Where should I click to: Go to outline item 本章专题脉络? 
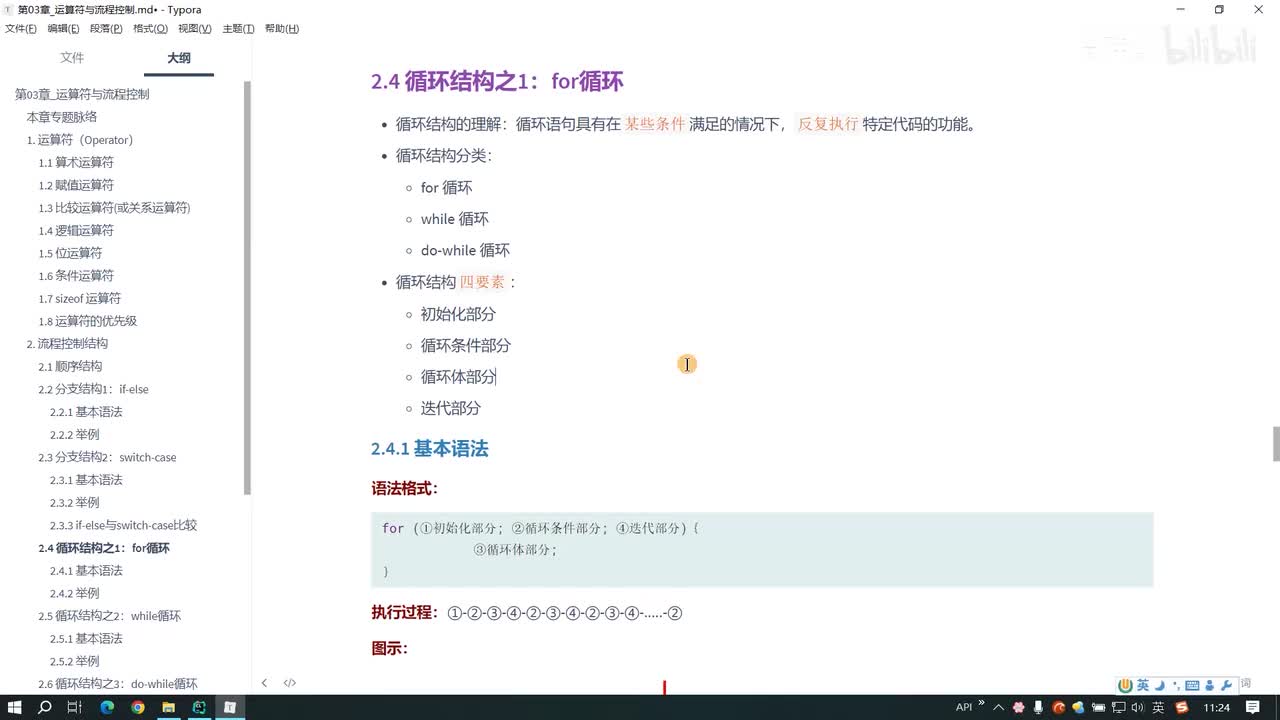pos(62,117)
